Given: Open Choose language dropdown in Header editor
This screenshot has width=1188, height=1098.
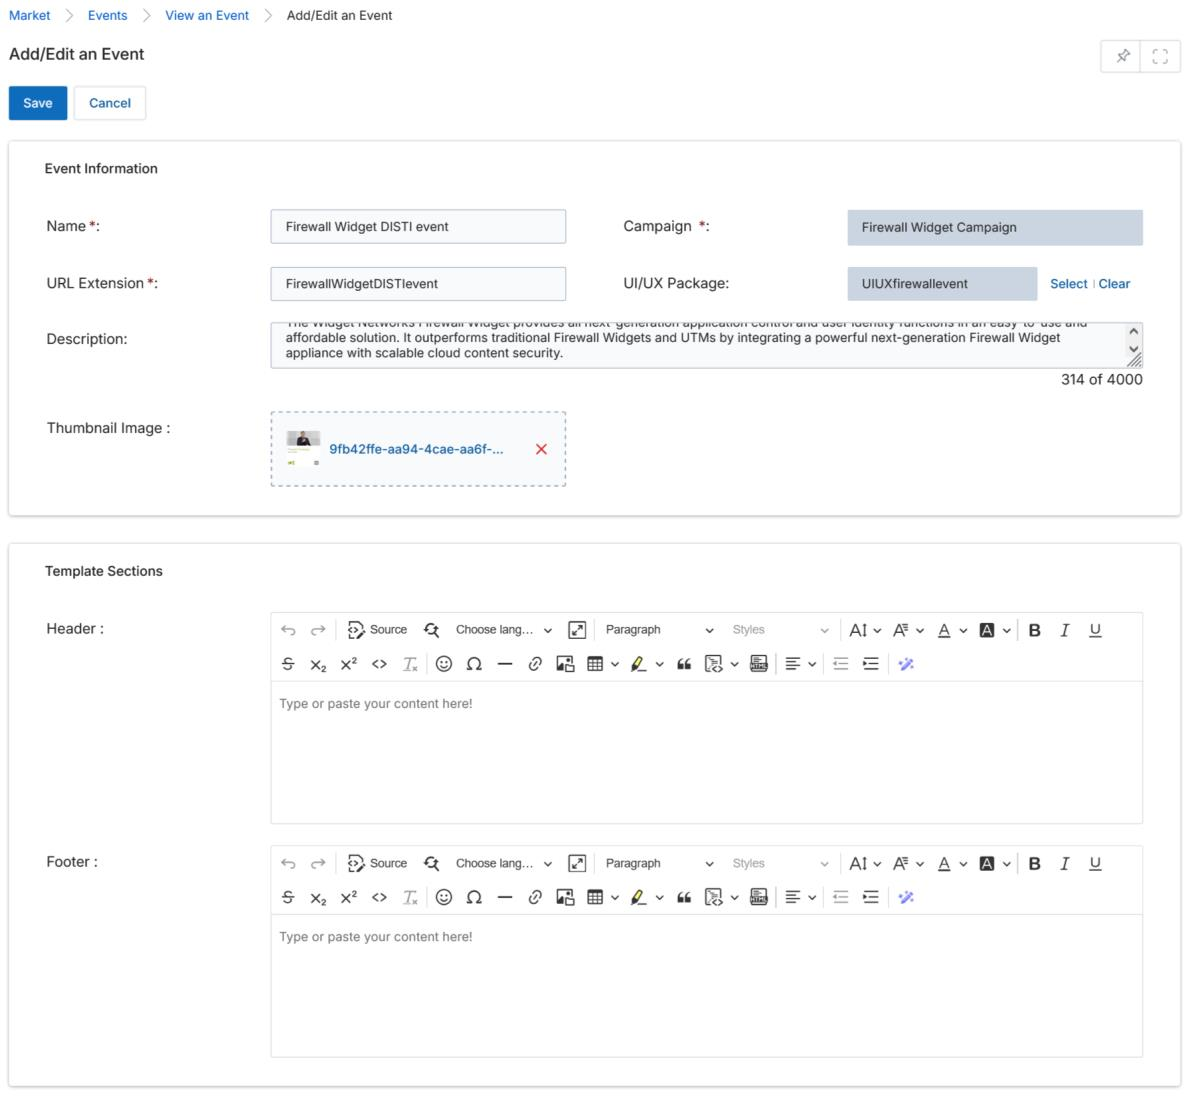Looking at the screenshot, I should (503, 630).
